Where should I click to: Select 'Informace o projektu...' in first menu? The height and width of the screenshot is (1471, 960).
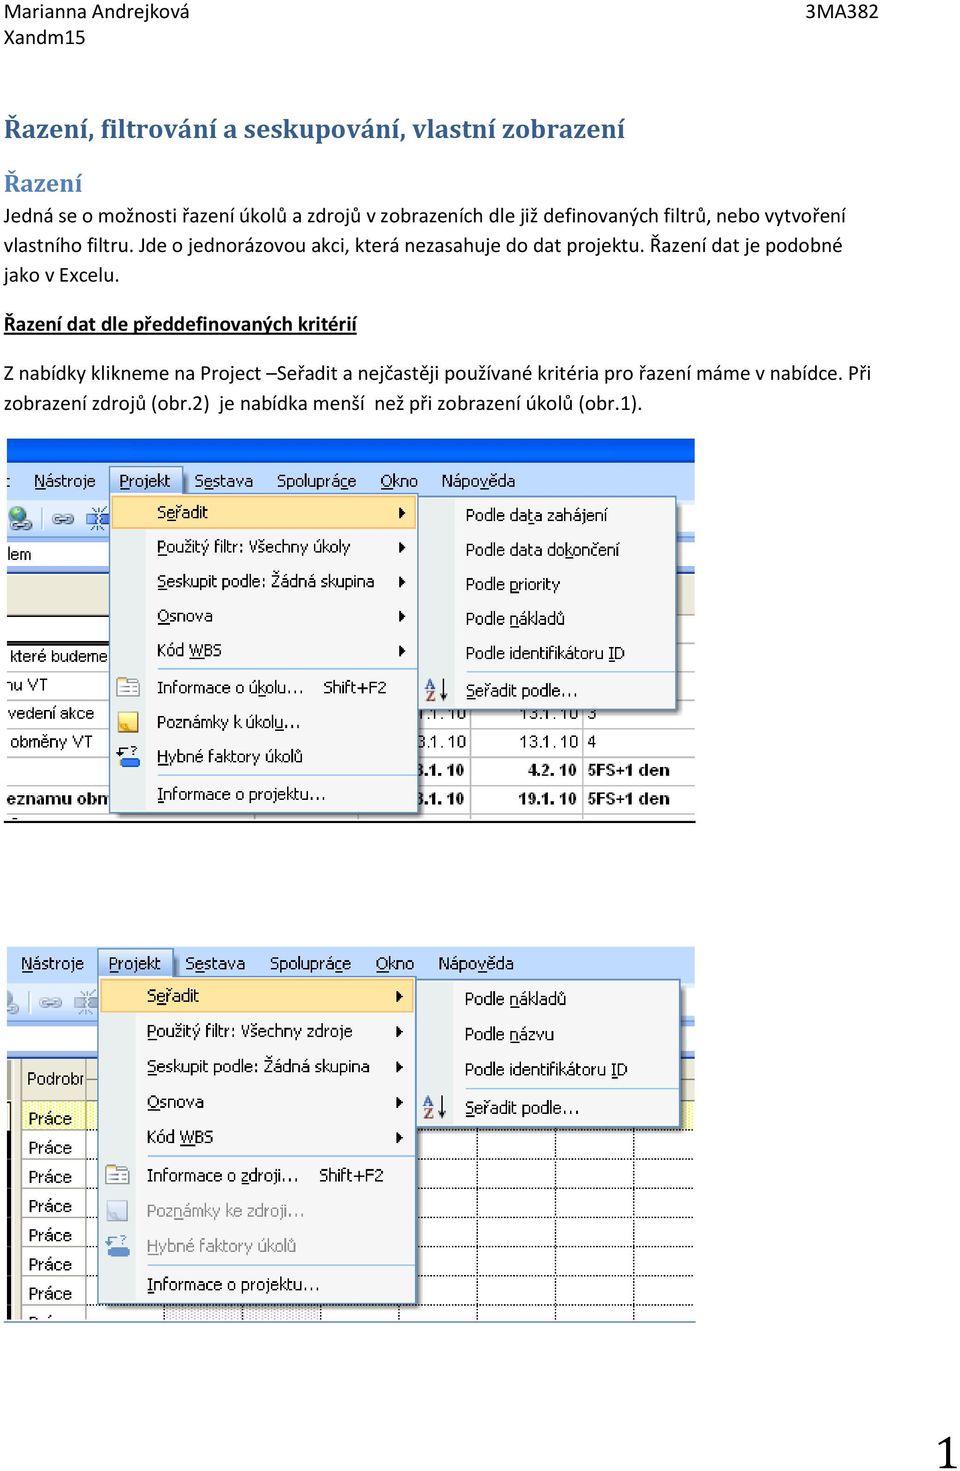pyautogui.click(x=240, y=794)
